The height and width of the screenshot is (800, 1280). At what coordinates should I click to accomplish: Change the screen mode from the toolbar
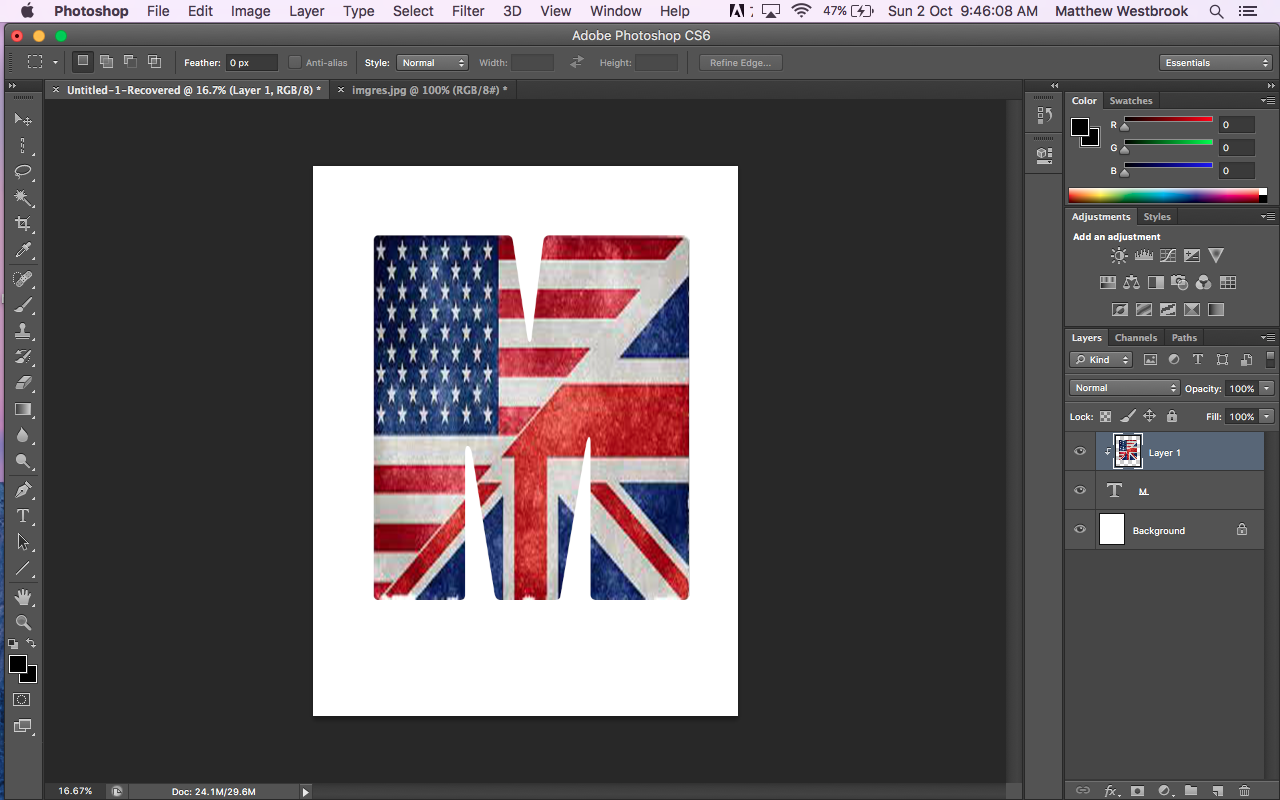pos(22,727)
